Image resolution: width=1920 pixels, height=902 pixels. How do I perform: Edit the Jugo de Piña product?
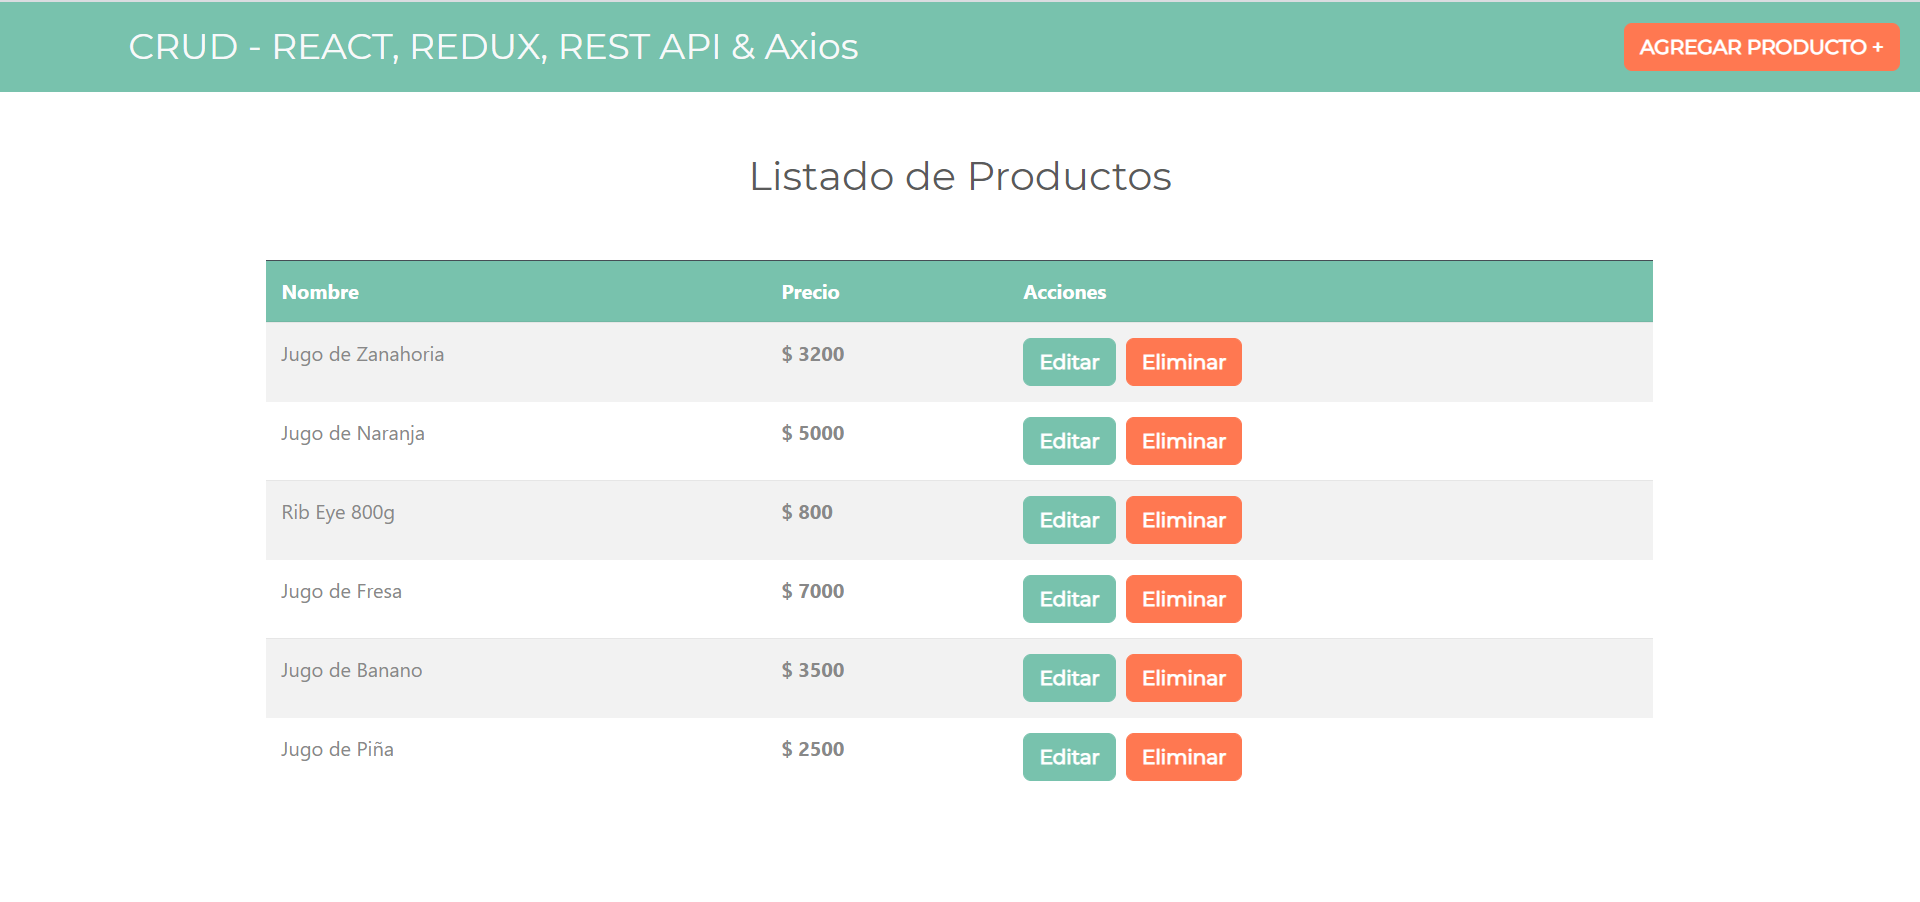coord(1068,757)
